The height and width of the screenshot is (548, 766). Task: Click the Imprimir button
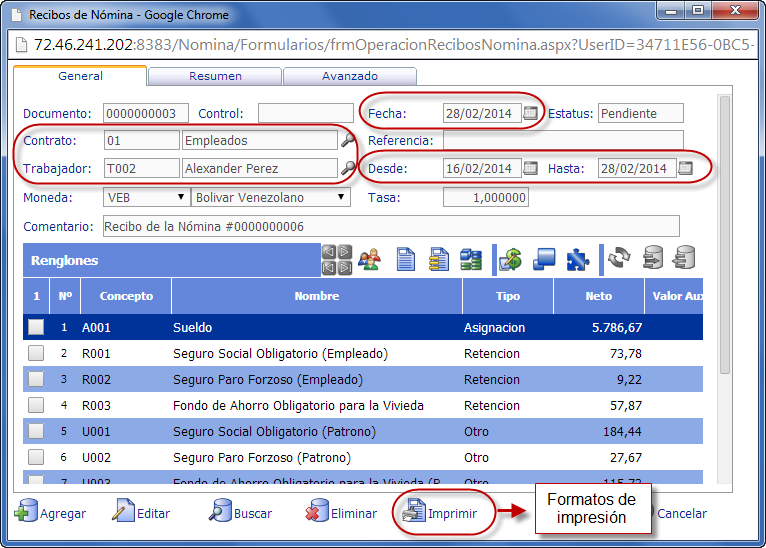[440, 511]
